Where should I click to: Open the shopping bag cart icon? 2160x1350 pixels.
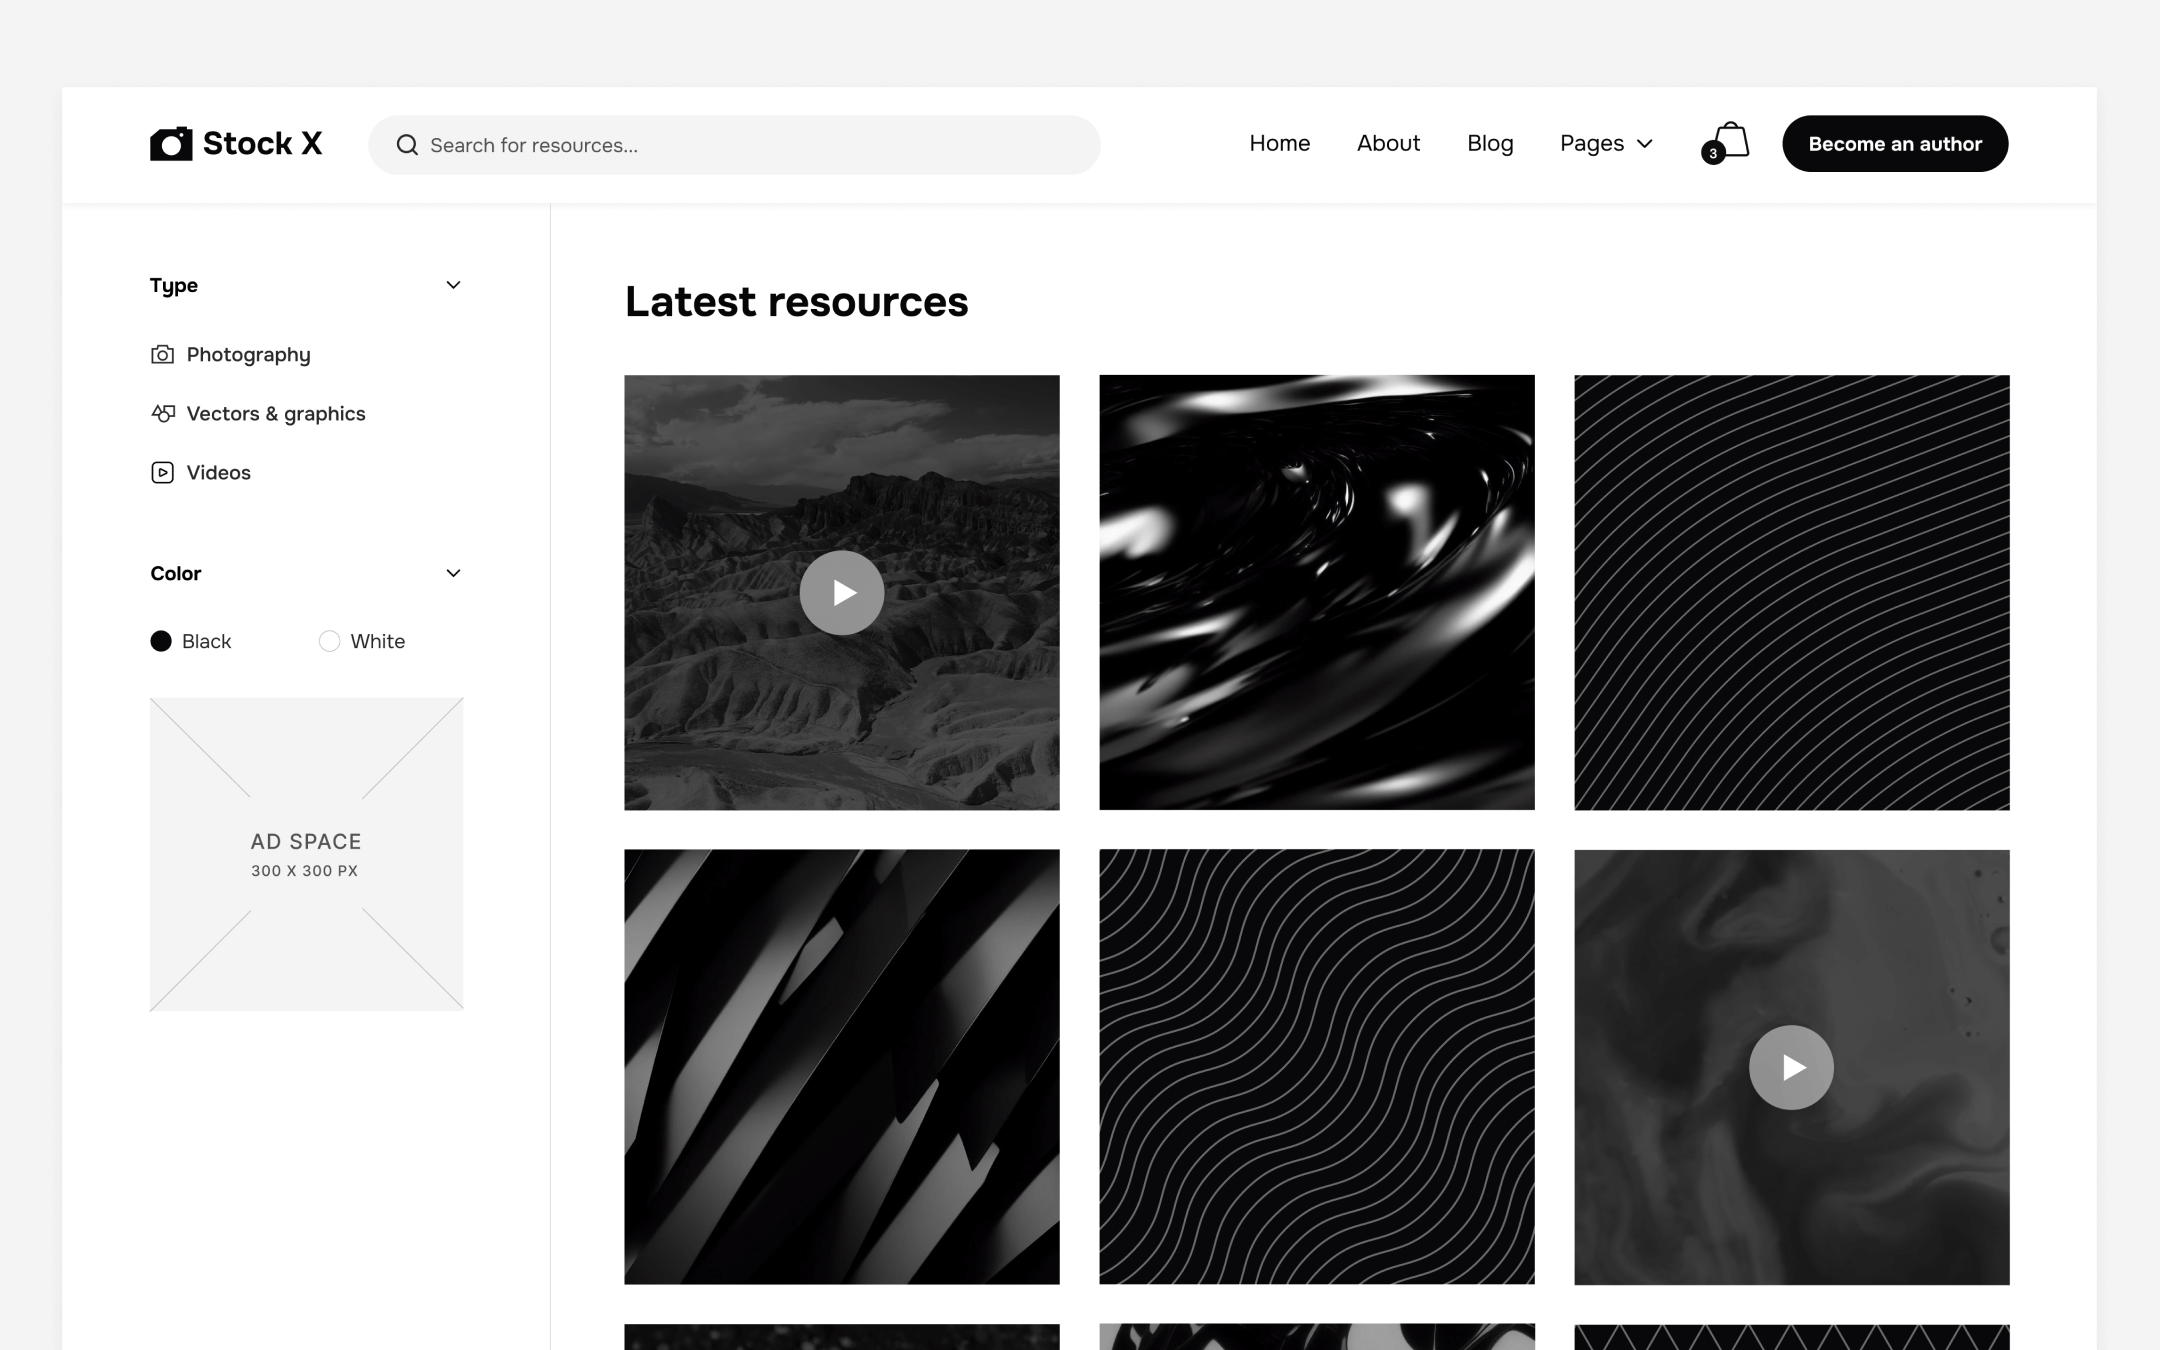pos(1731,140)
